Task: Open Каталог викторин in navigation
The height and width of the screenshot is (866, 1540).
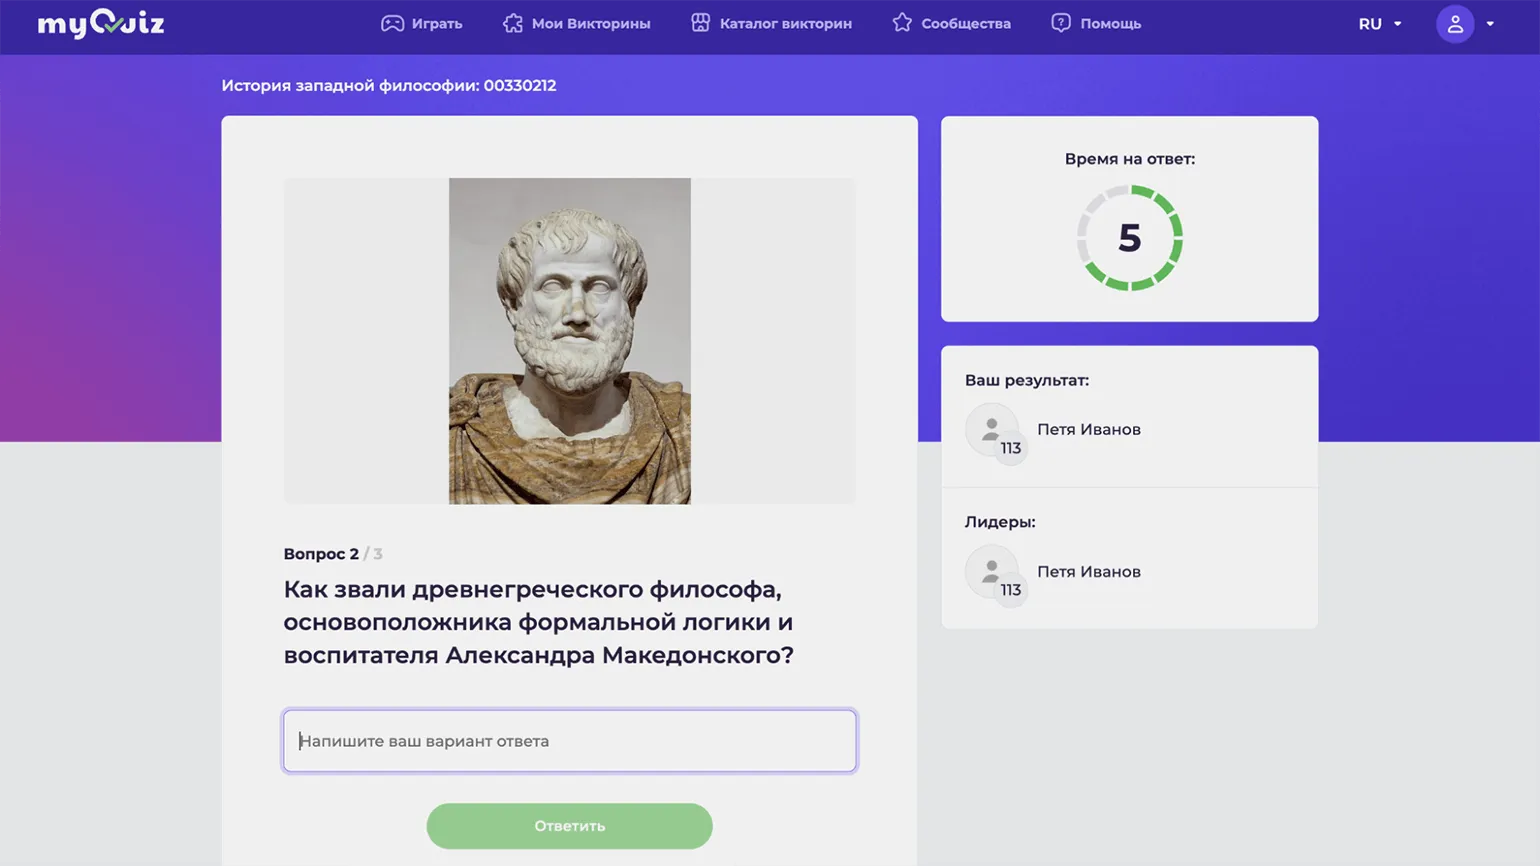Action: coord(785,23)
